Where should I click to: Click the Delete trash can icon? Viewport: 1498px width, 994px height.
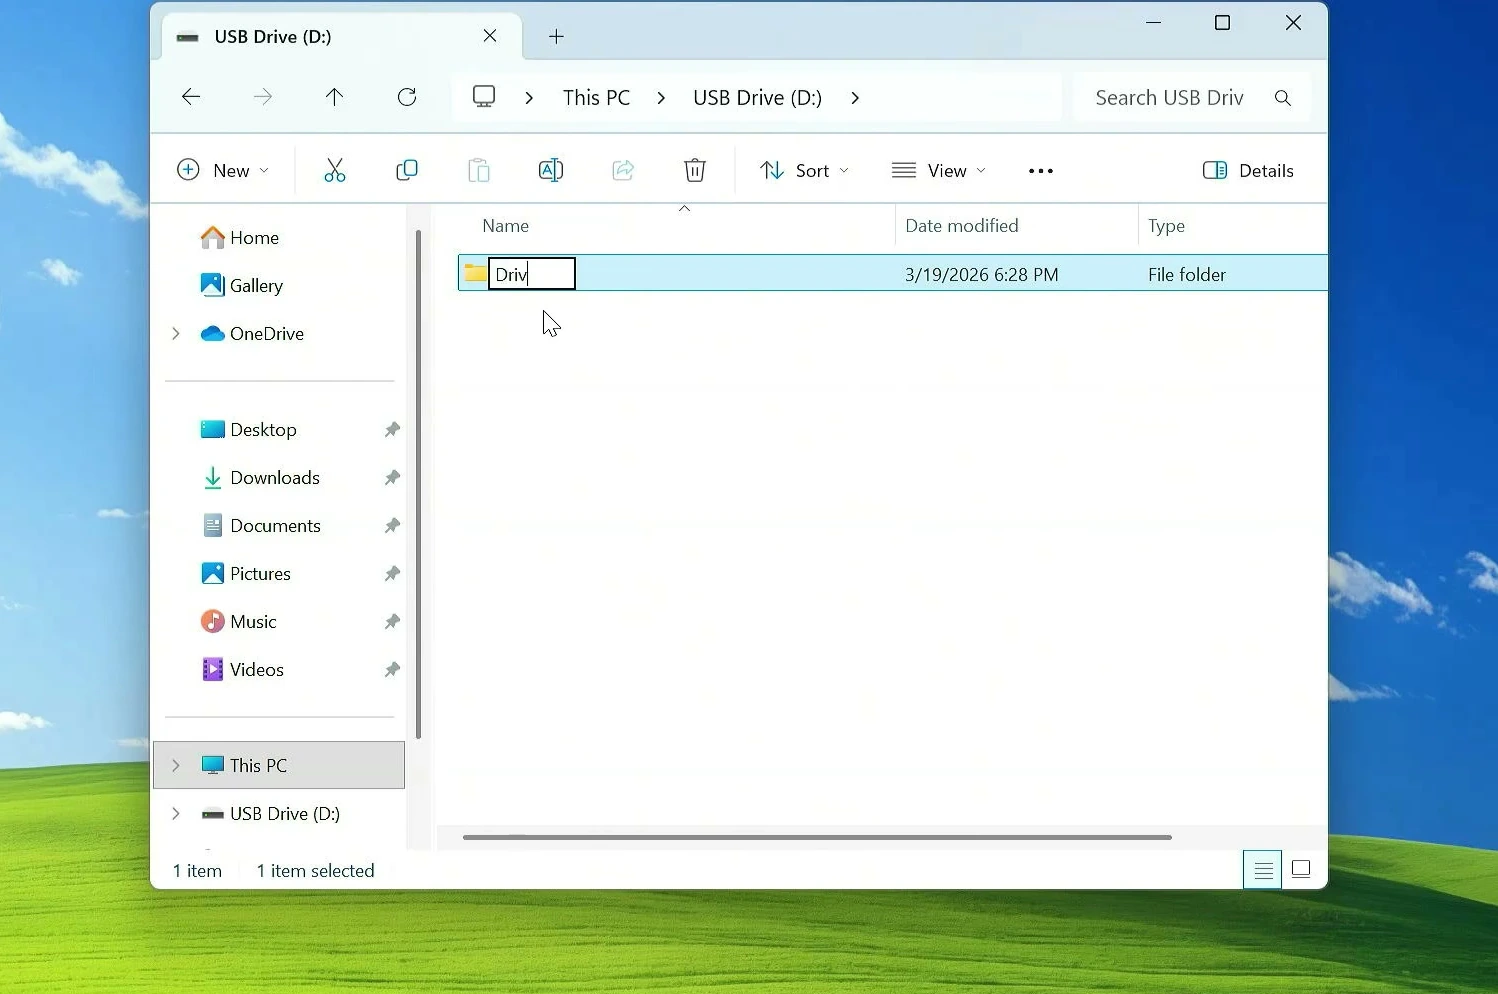695,171
